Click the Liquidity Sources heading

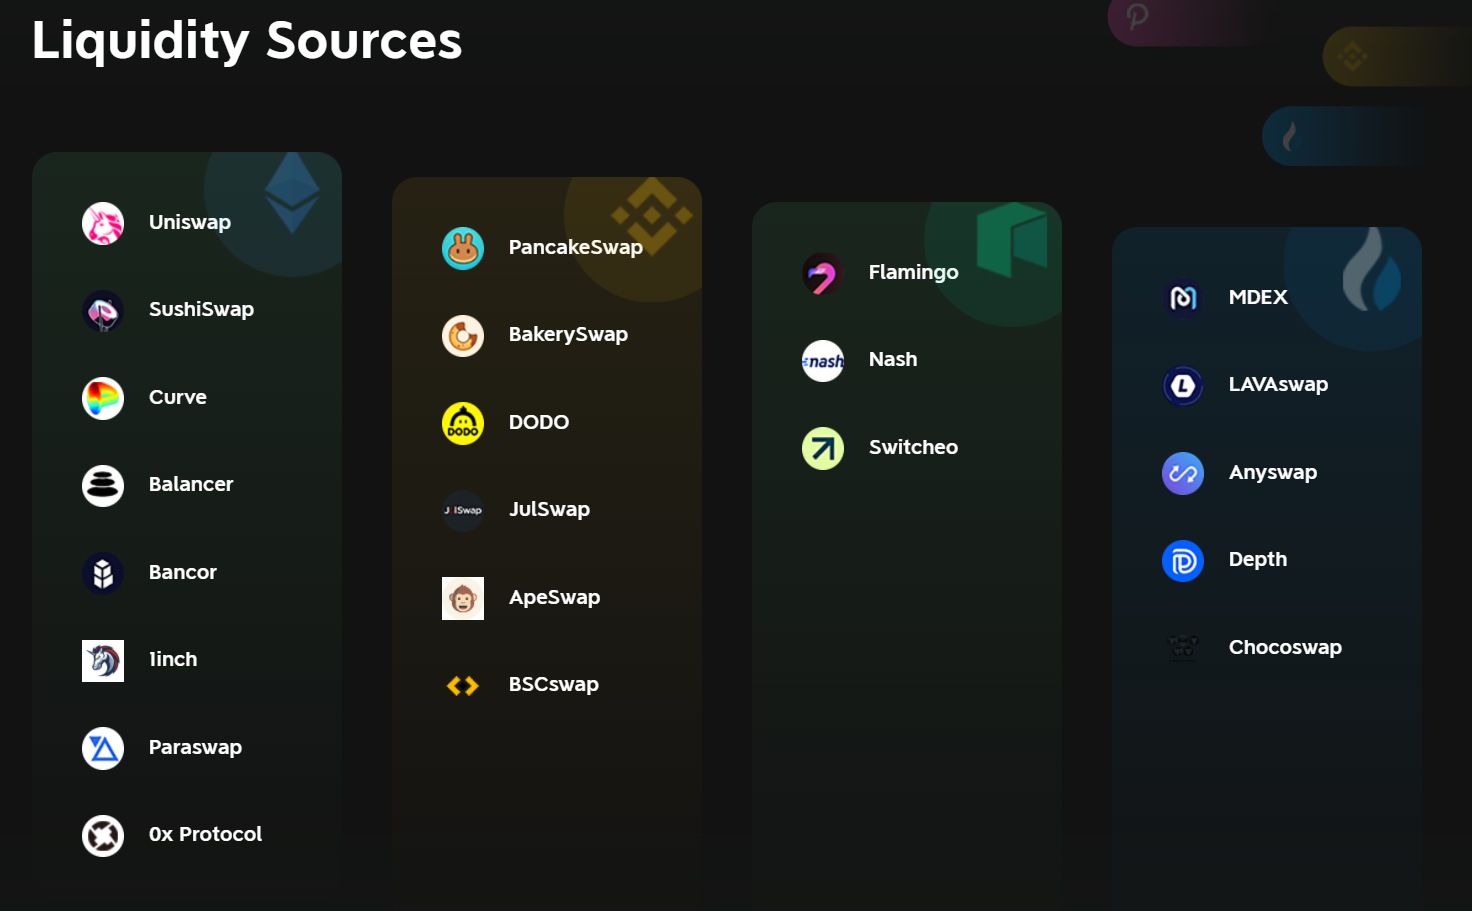coord(247,40)
